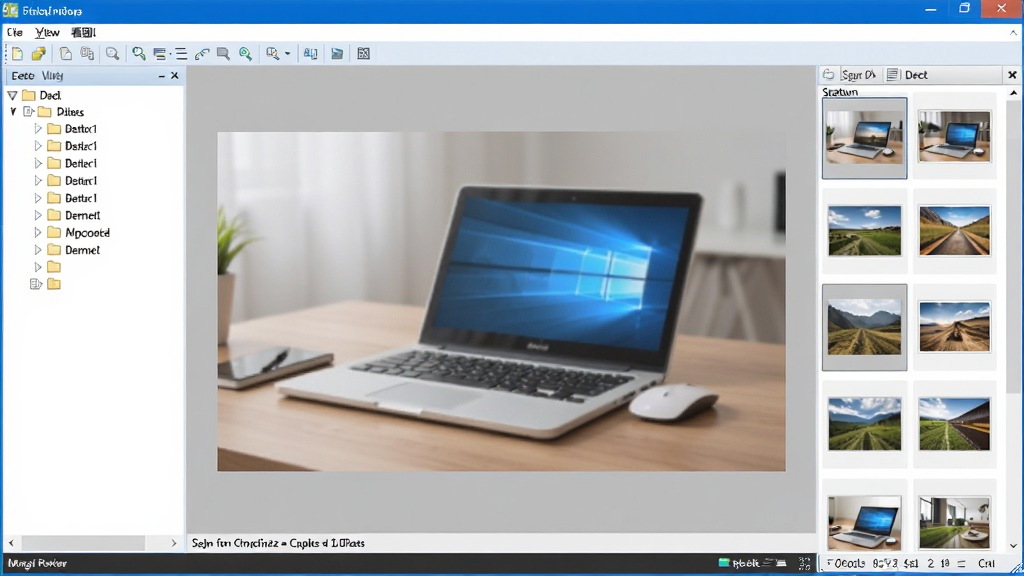Click the blue picture toolbar icon
1024x576 pixels.
coord(337,54)
